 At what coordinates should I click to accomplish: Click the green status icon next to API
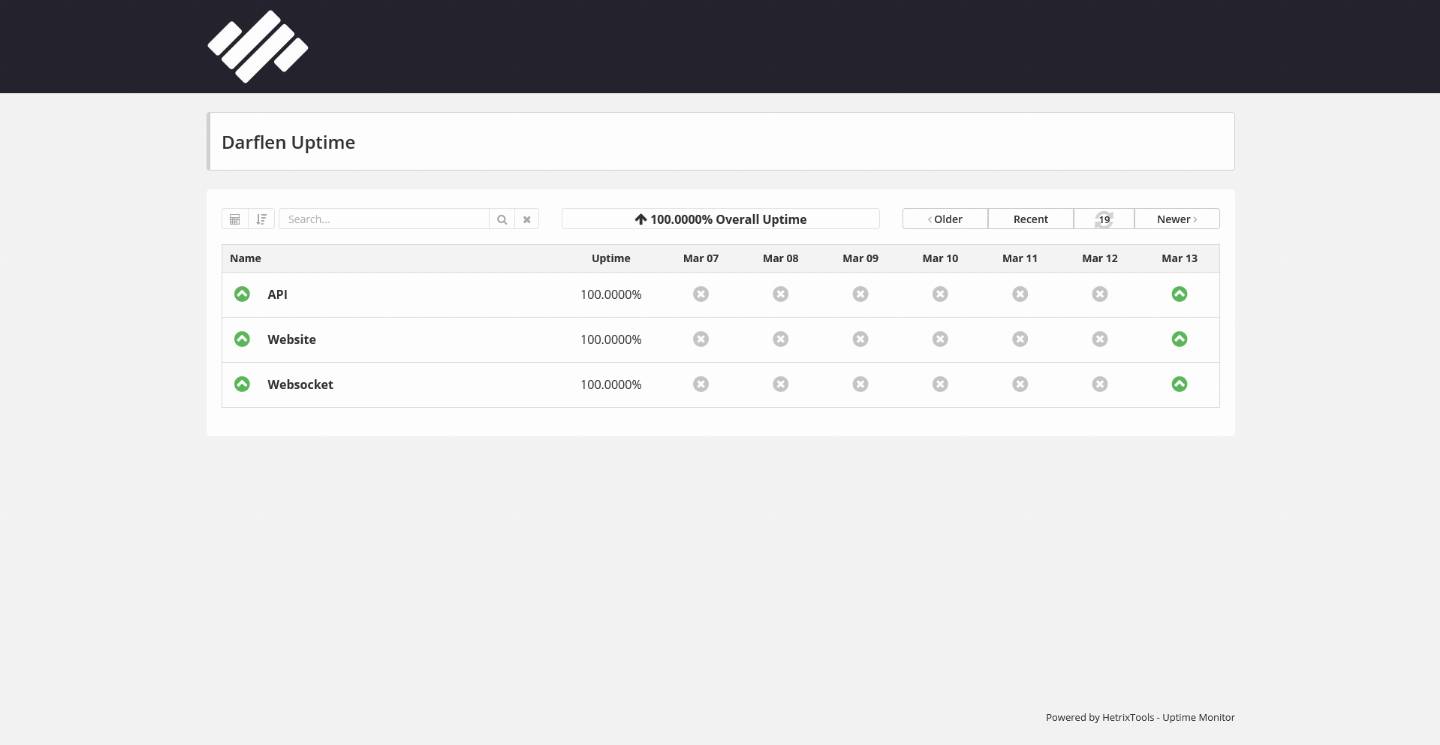coord(242,294)
